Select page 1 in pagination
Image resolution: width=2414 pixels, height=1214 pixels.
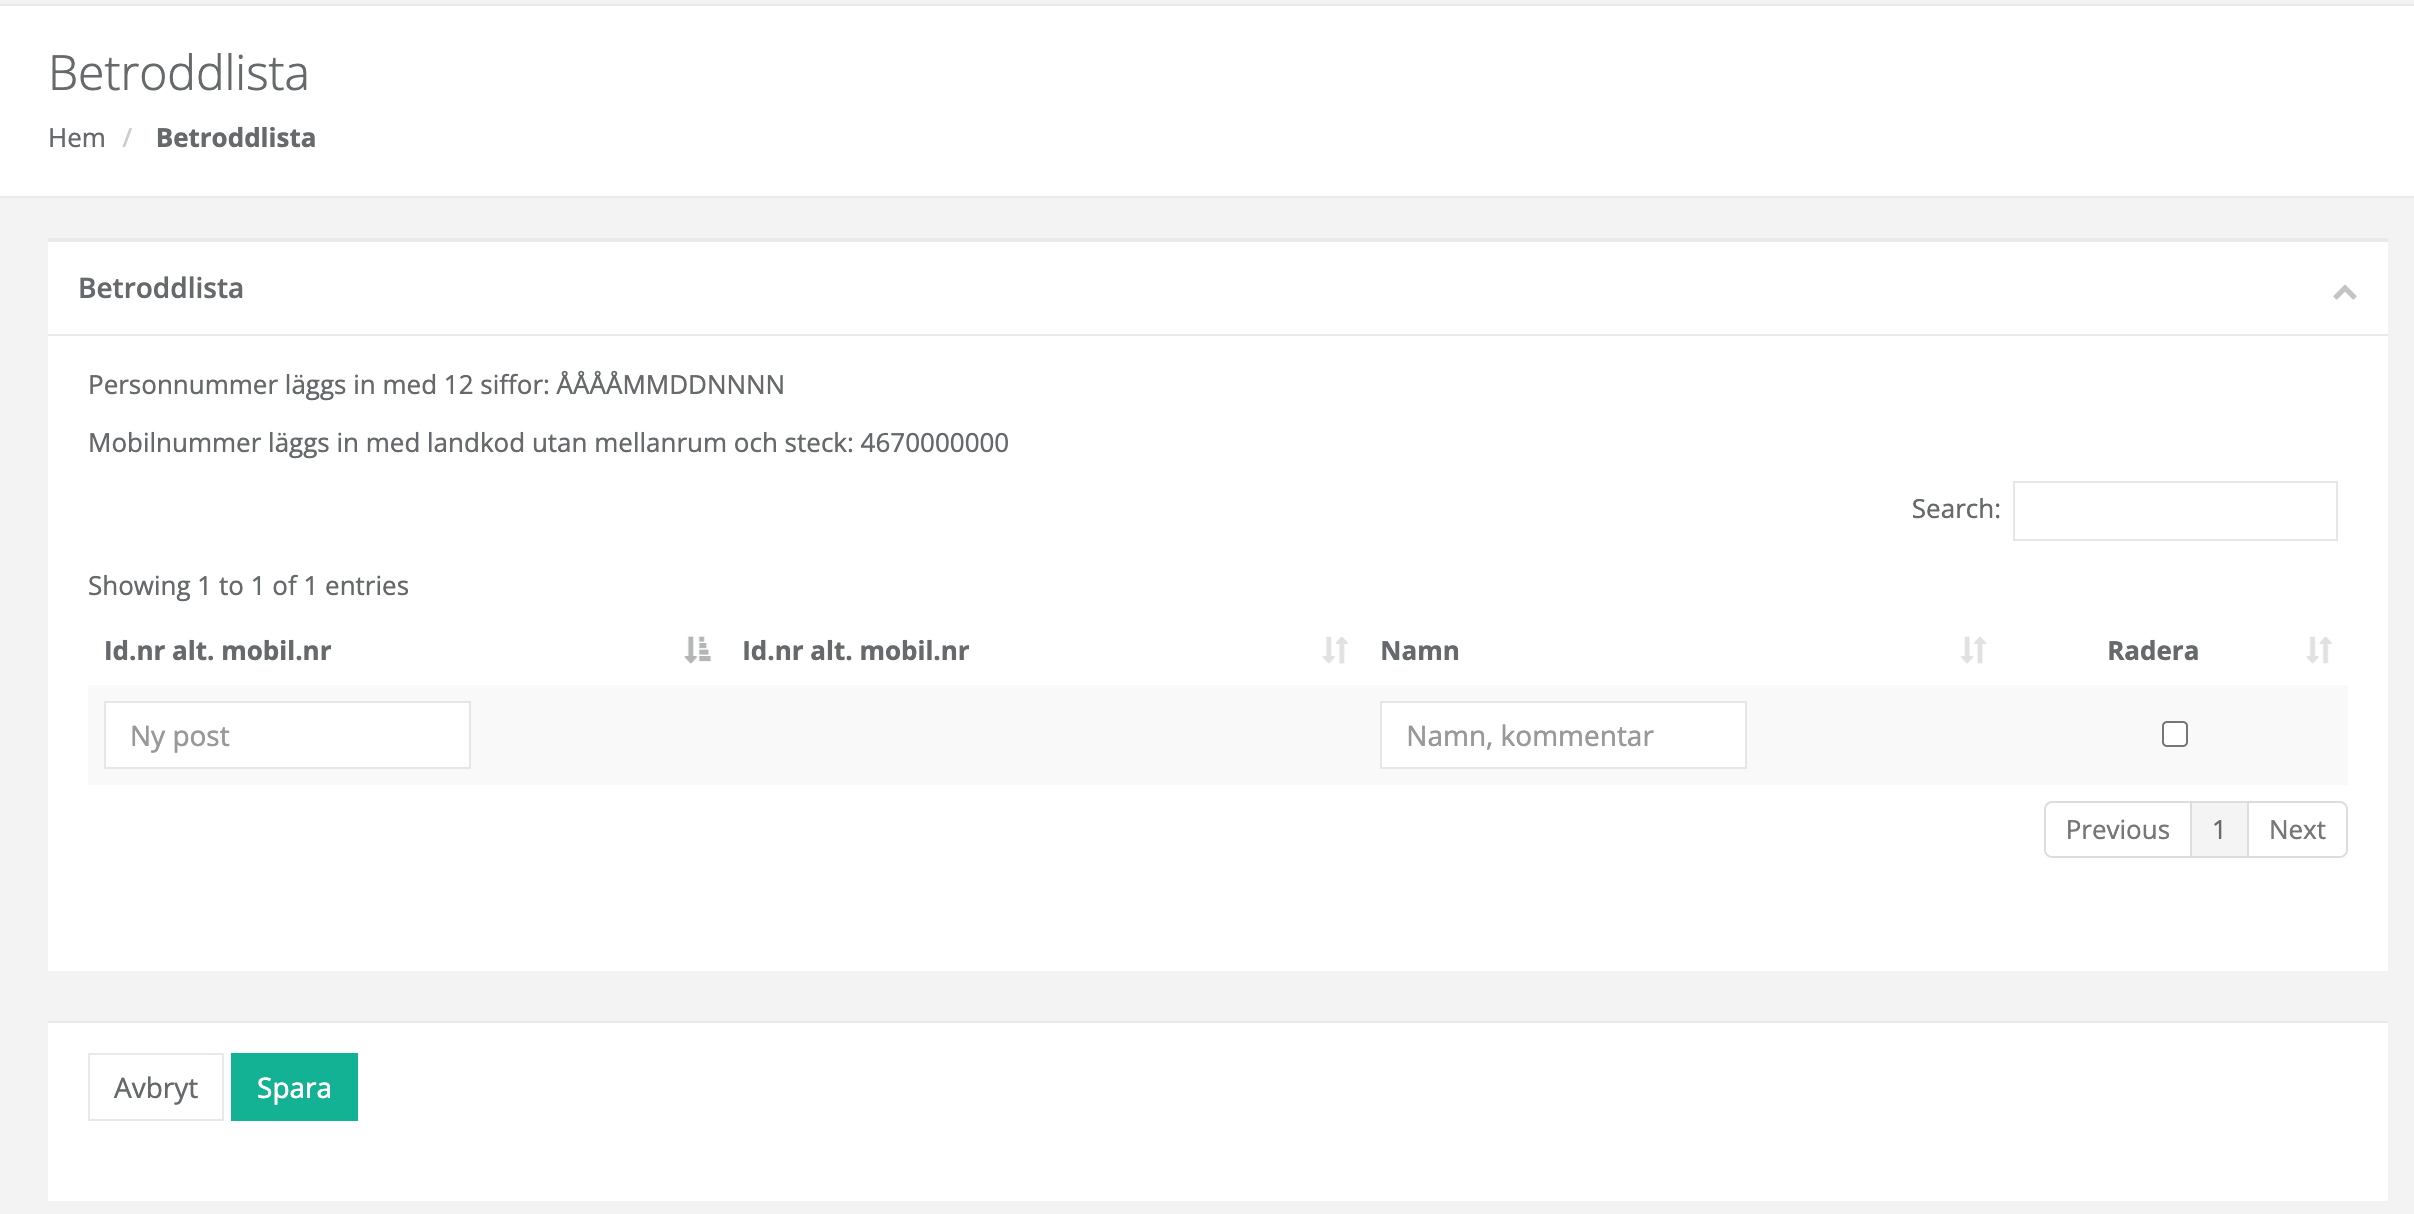(2218, 829)
